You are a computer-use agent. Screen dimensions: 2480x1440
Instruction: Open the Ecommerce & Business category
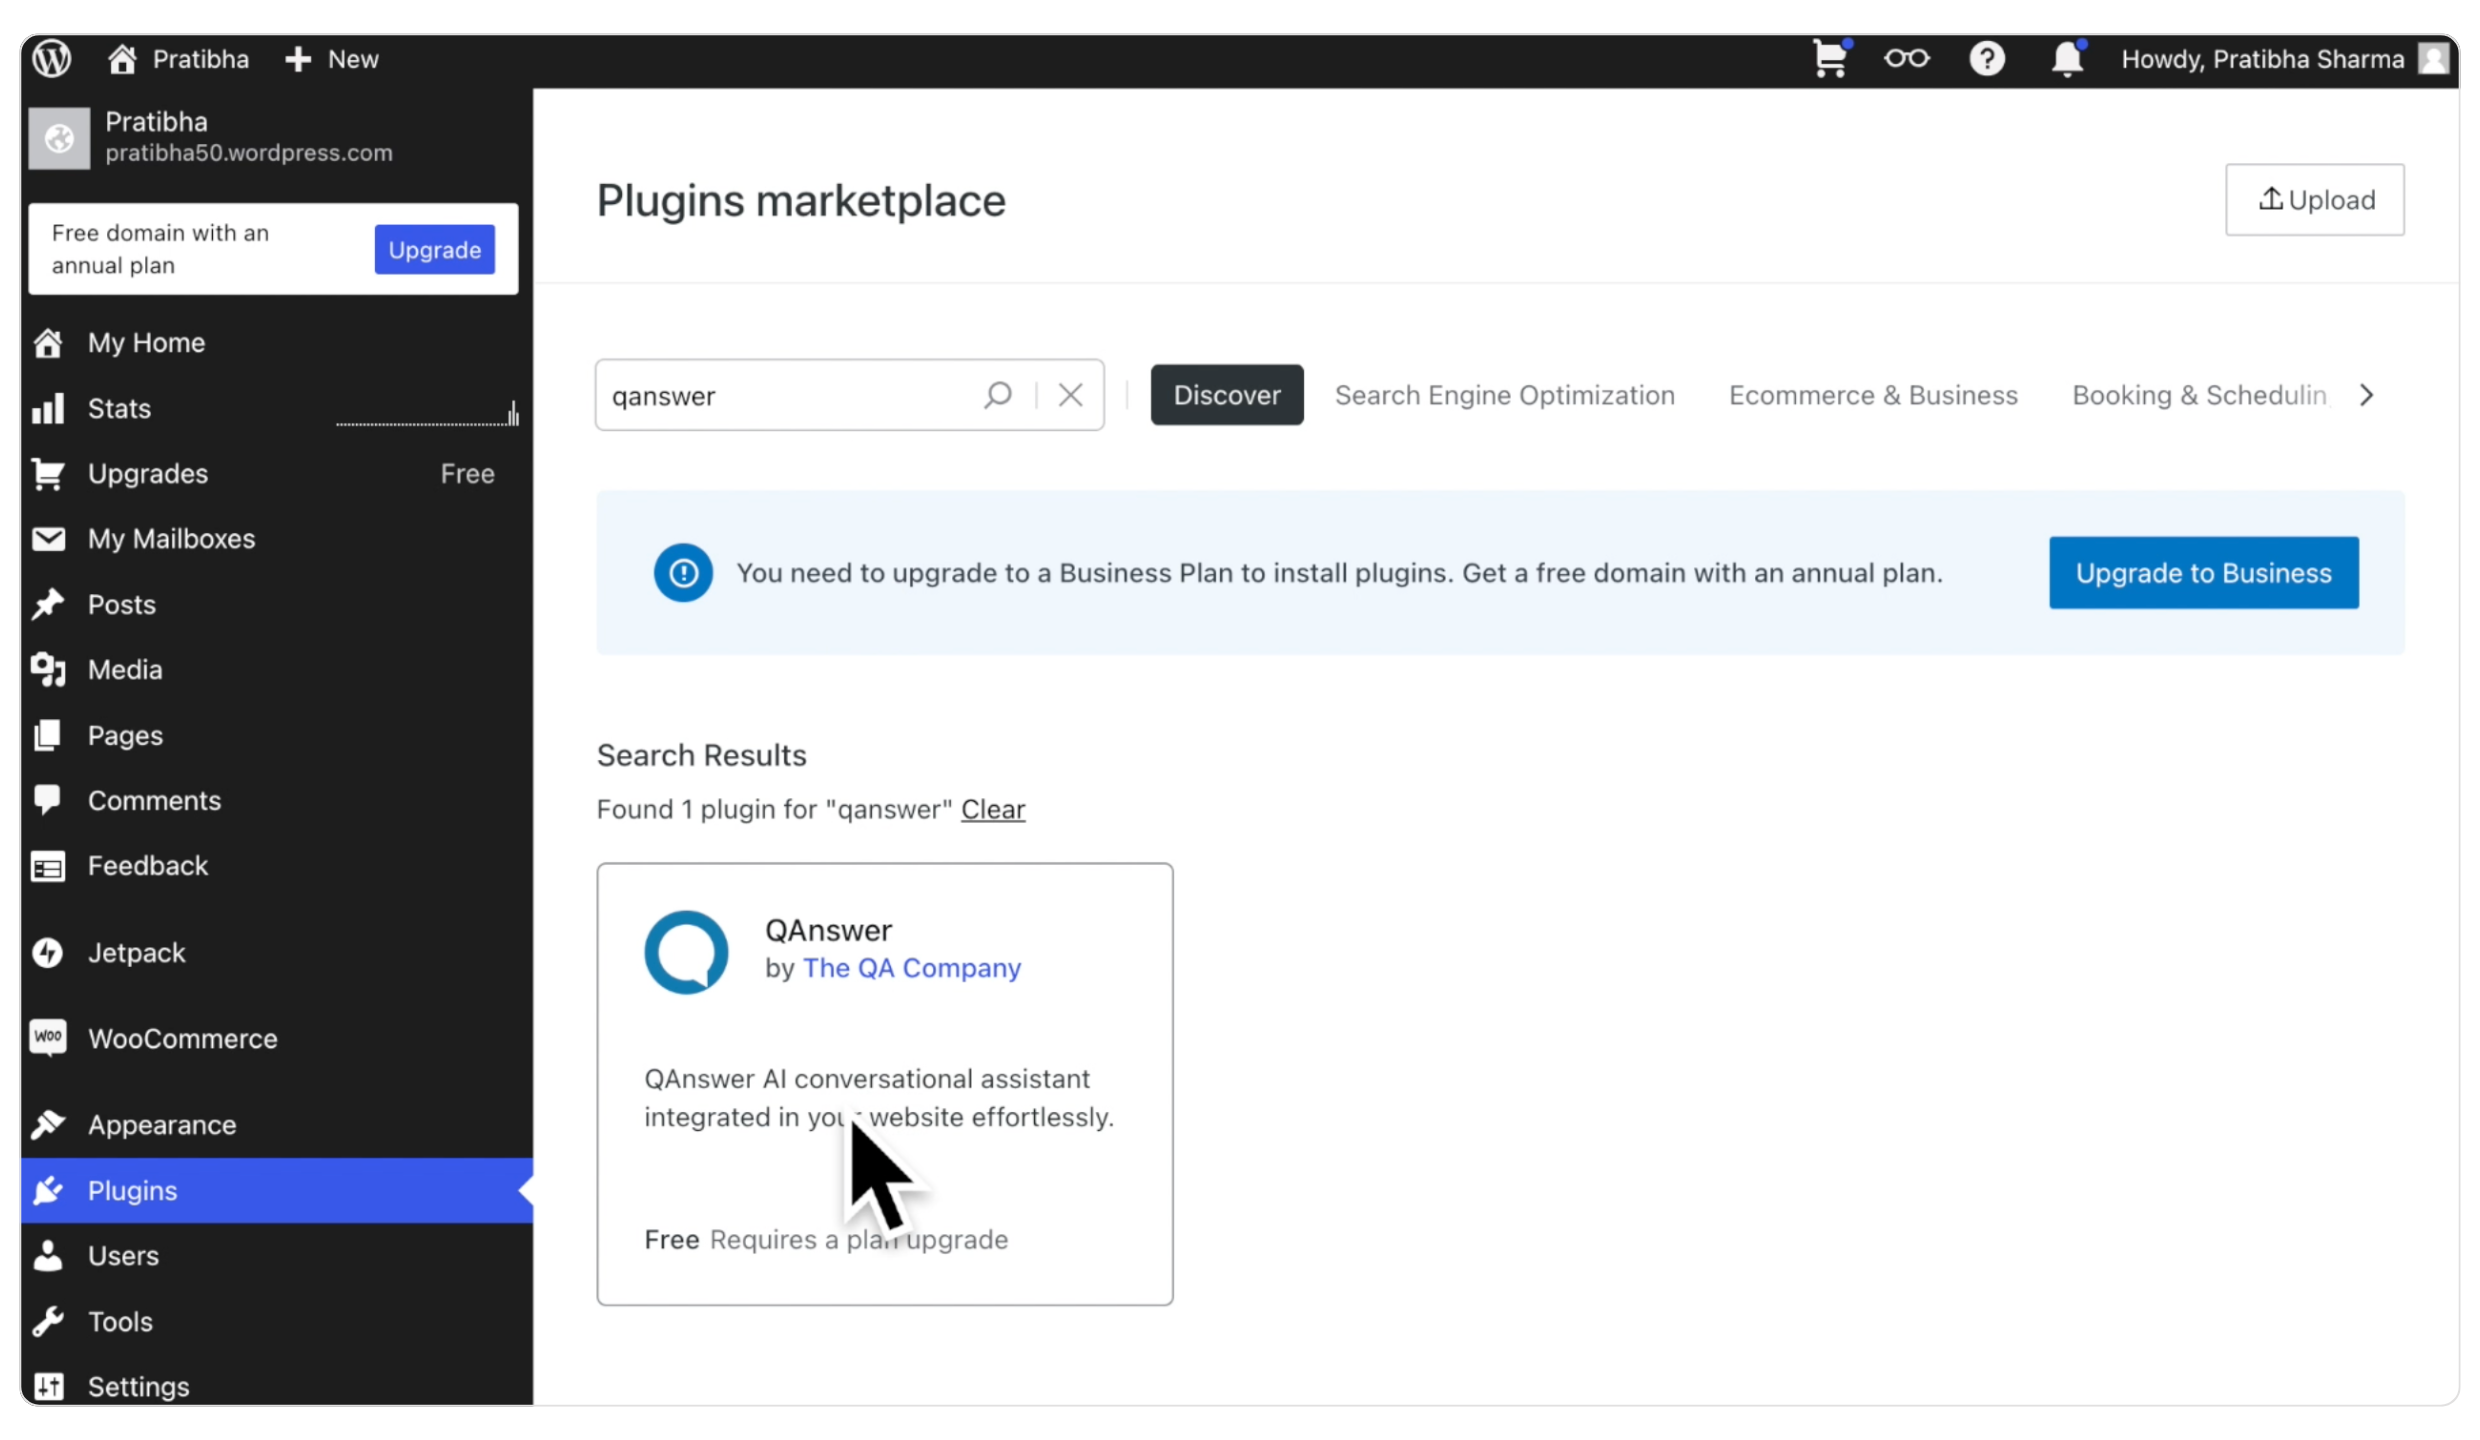pos(1872,395)
